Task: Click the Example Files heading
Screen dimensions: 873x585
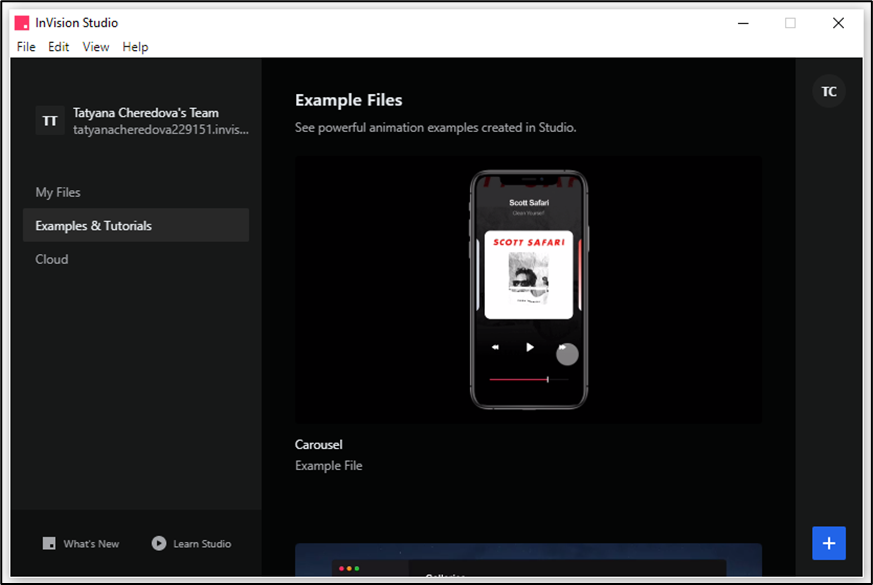Action: [349, 100]
